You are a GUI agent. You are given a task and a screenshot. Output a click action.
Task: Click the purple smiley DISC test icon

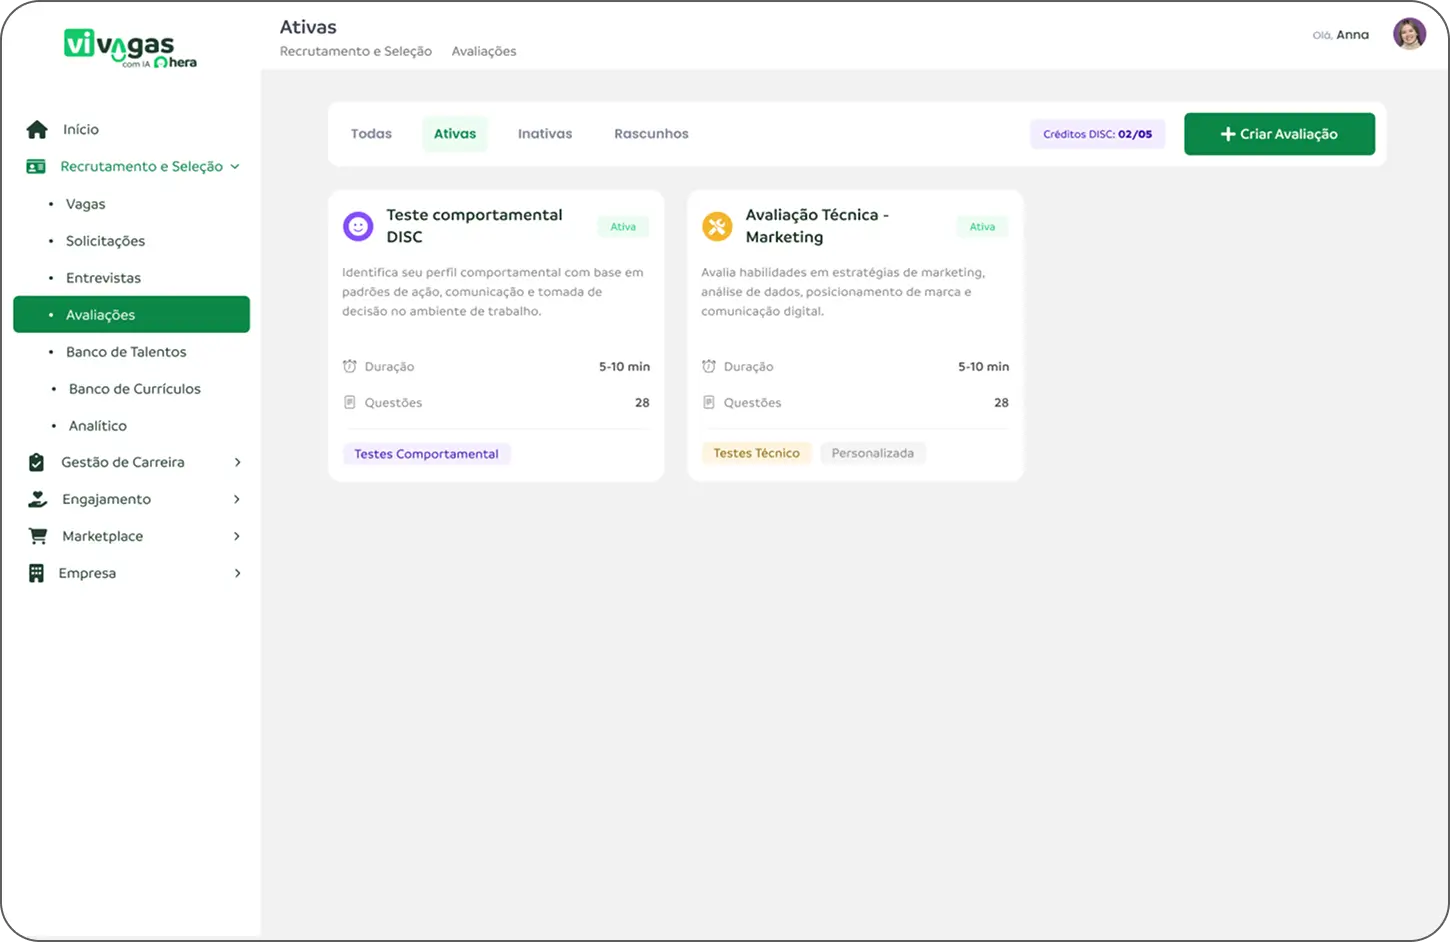[358, 226]
